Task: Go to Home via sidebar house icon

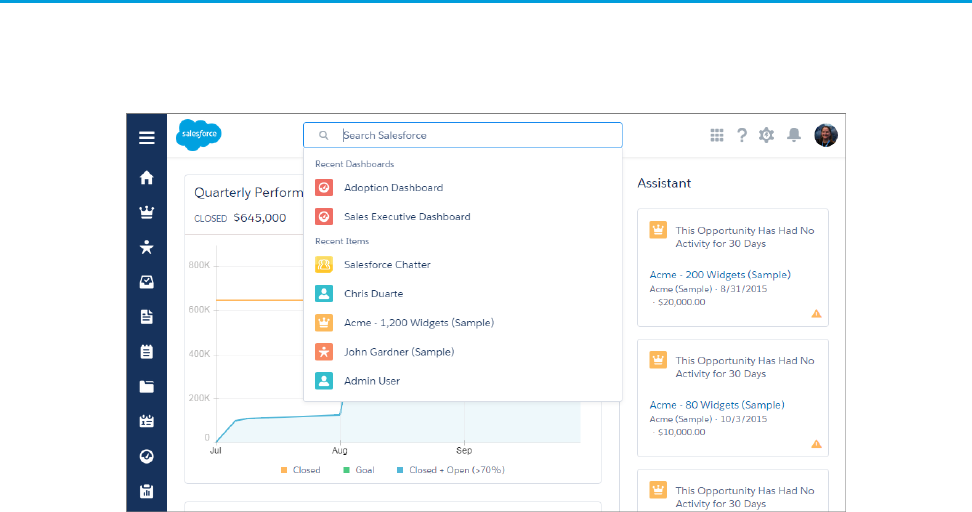Action: click(x=147, y=177)
